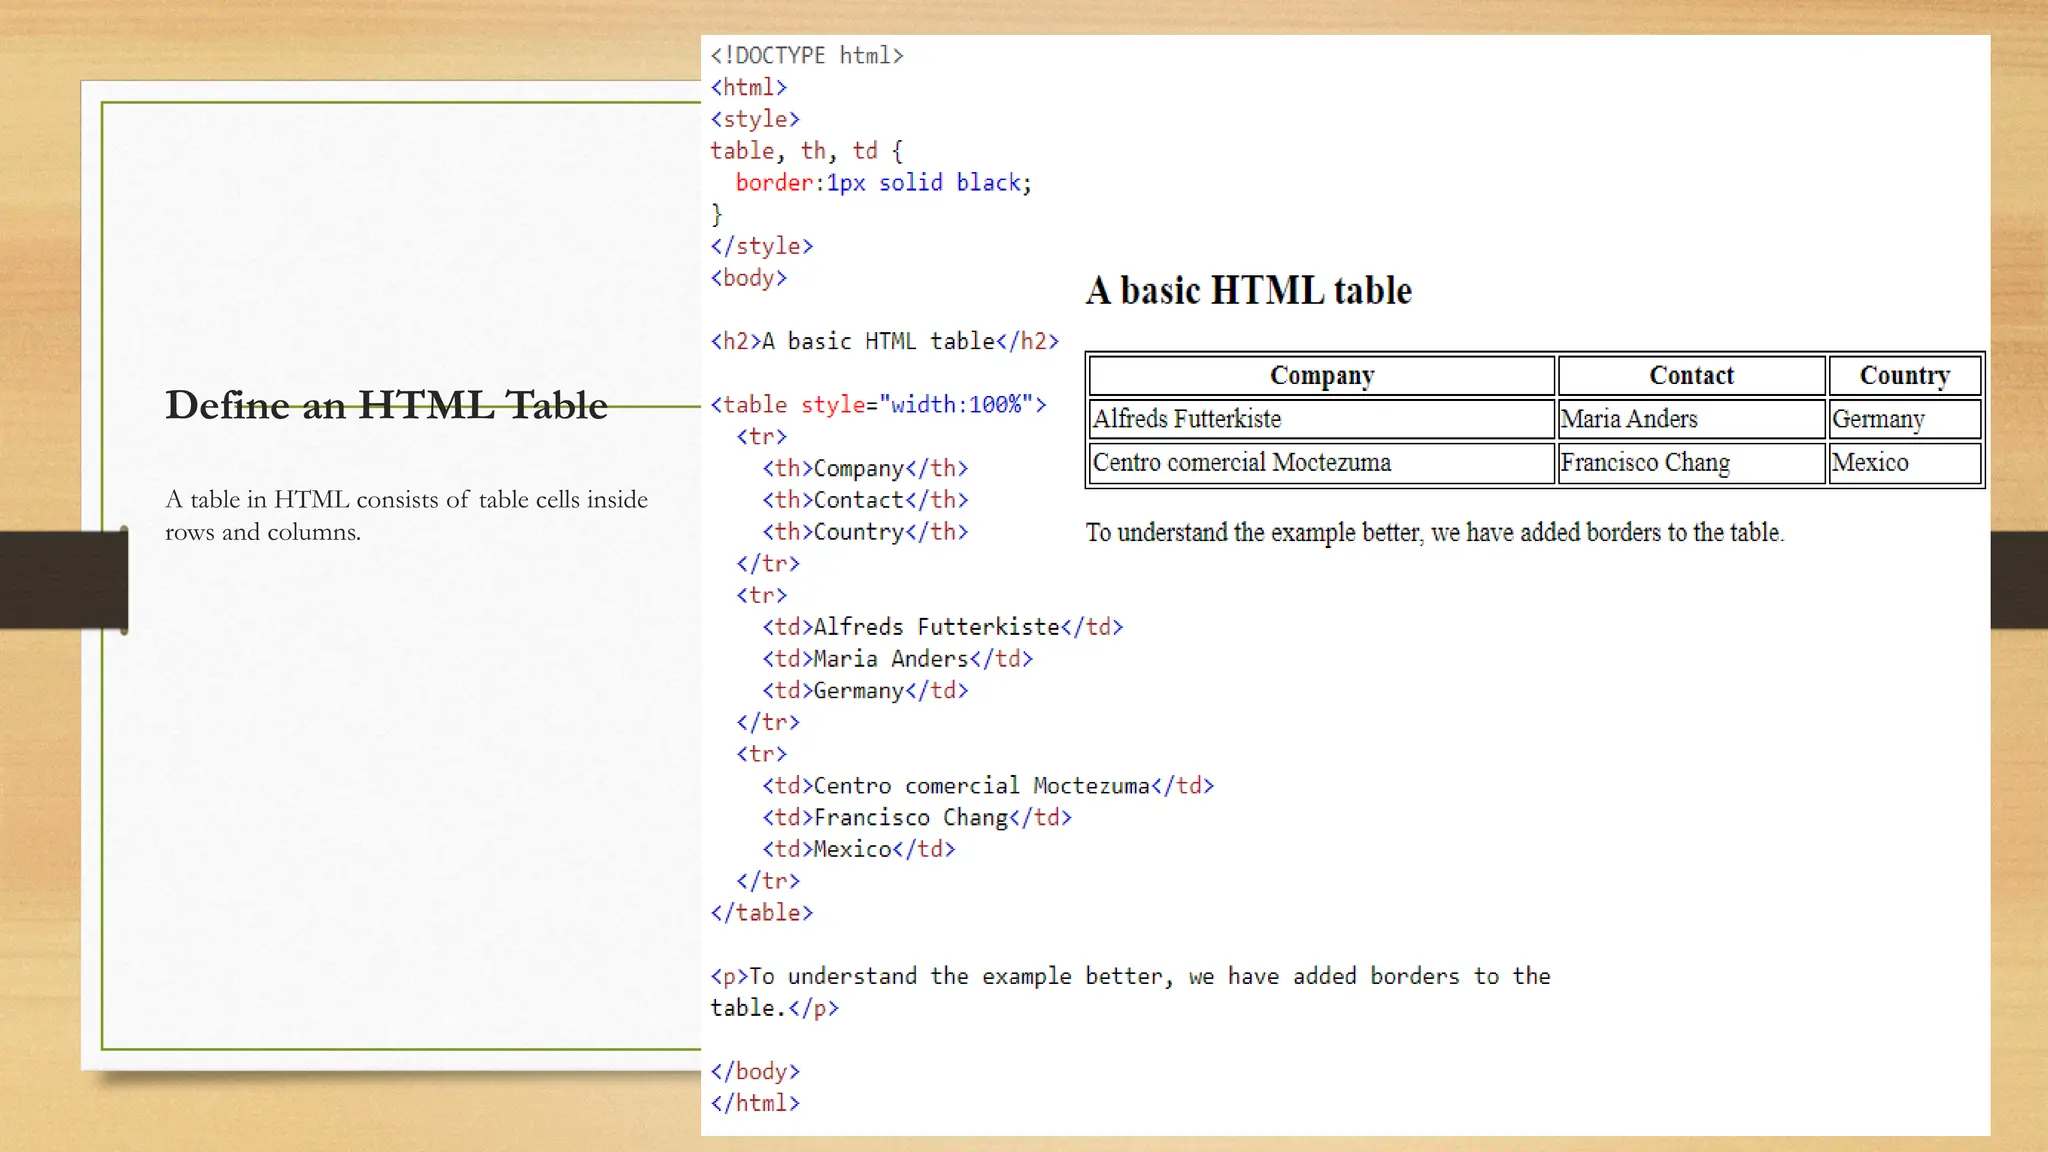Click the '<td>Centro comercial Moctezuma</td>' code line
This screenshot has height=1152, width=2048.
coord(988,786)
